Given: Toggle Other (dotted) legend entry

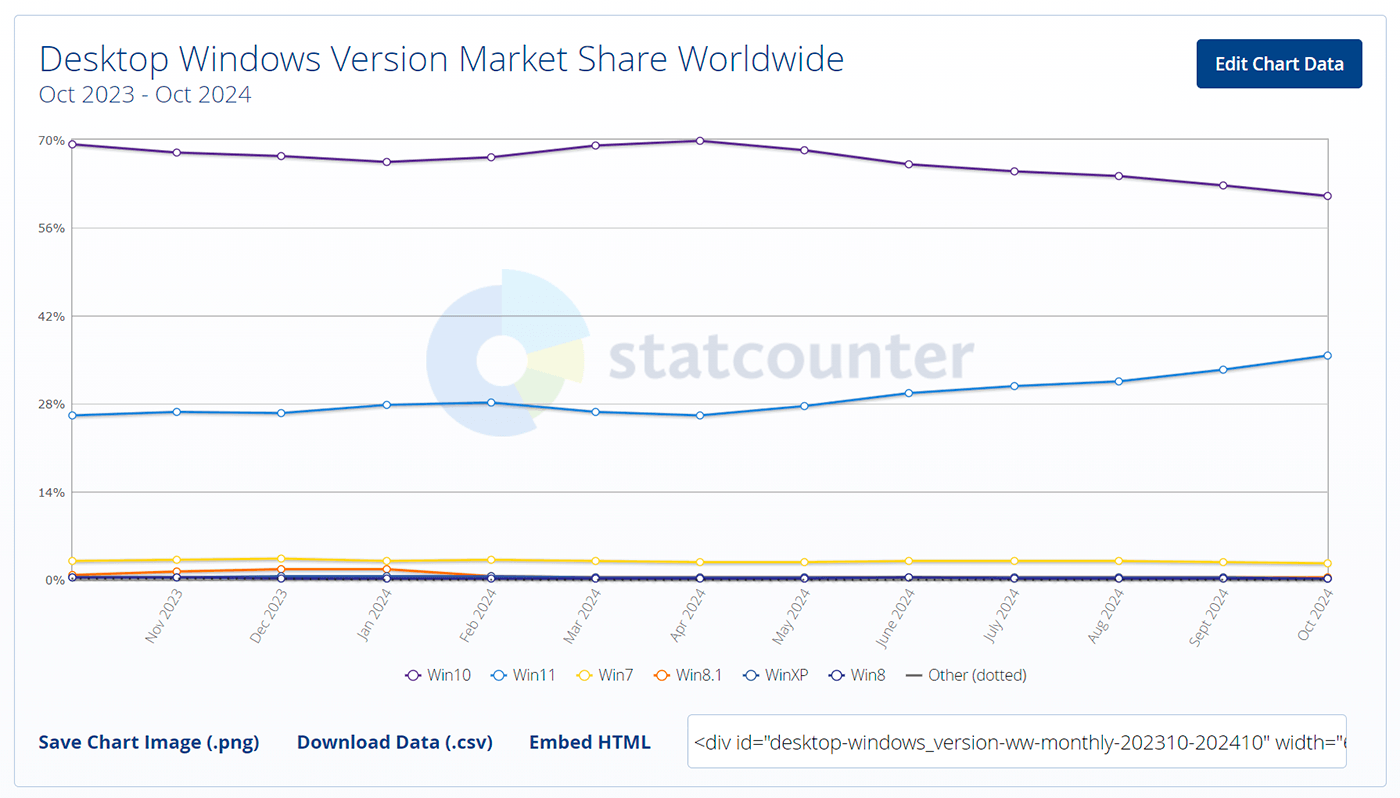Looking at the screenshot, I should click(x=966, y=675).
